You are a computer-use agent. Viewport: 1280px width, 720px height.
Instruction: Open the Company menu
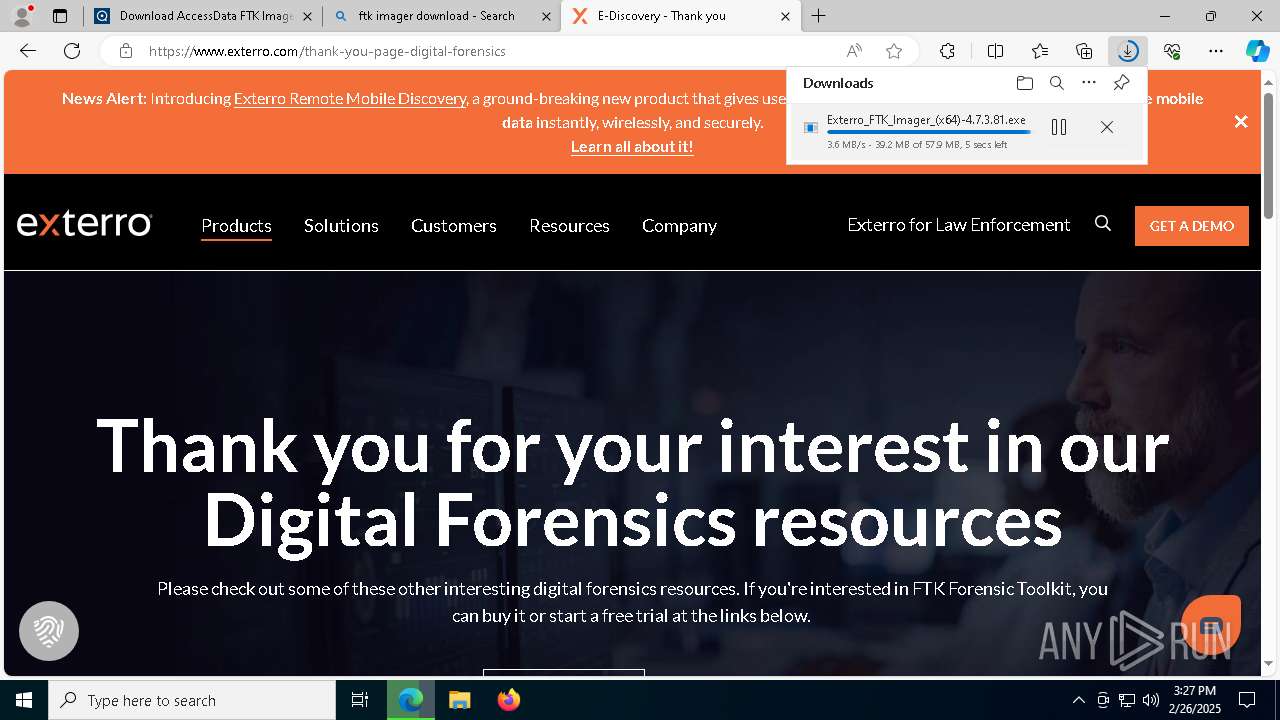click(679, 226)
